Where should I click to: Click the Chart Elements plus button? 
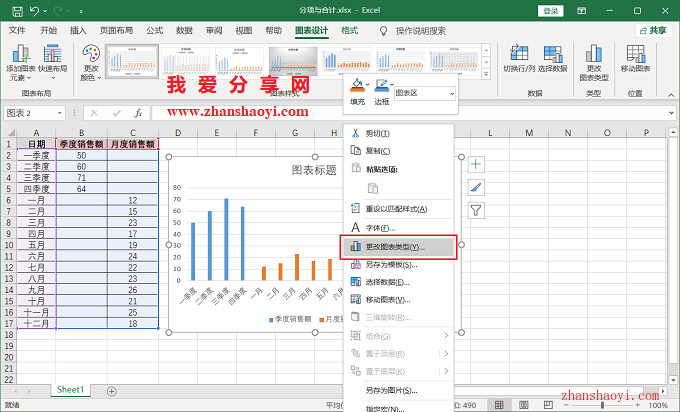476,164
